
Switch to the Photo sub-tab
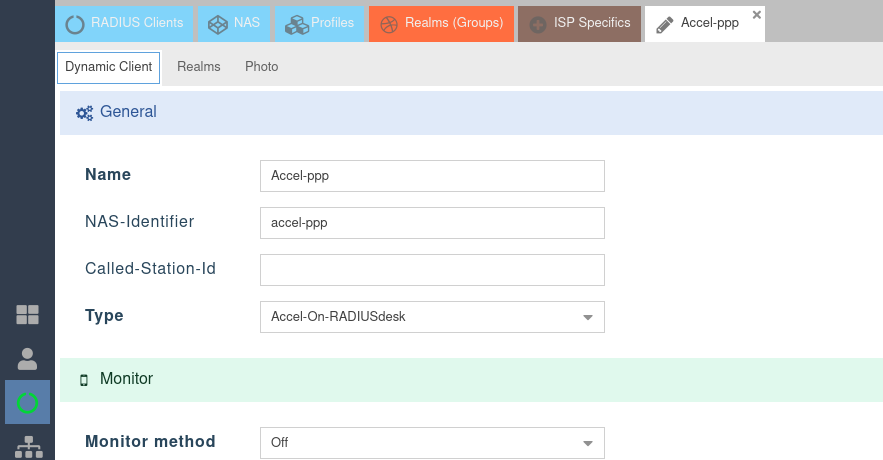point(261,67)
